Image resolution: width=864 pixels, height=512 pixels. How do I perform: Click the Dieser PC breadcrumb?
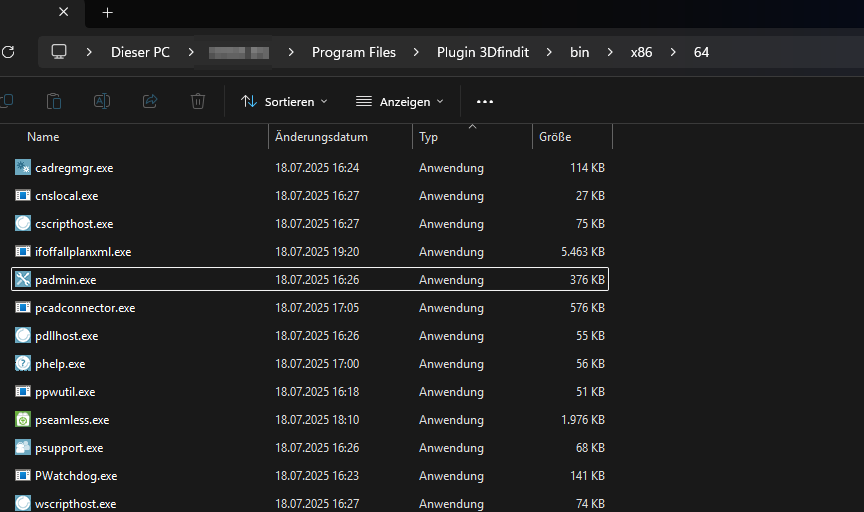coord(141,52)
